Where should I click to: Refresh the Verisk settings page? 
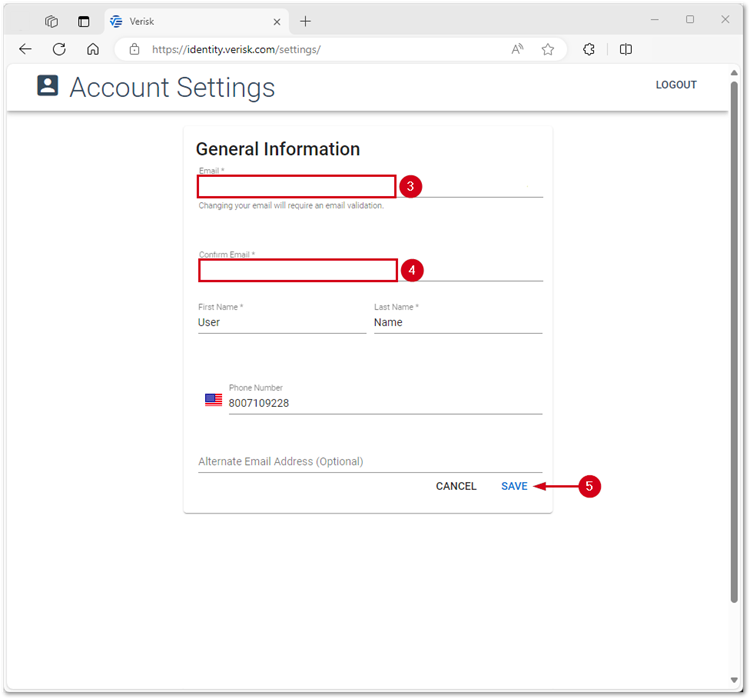point(59,49)
